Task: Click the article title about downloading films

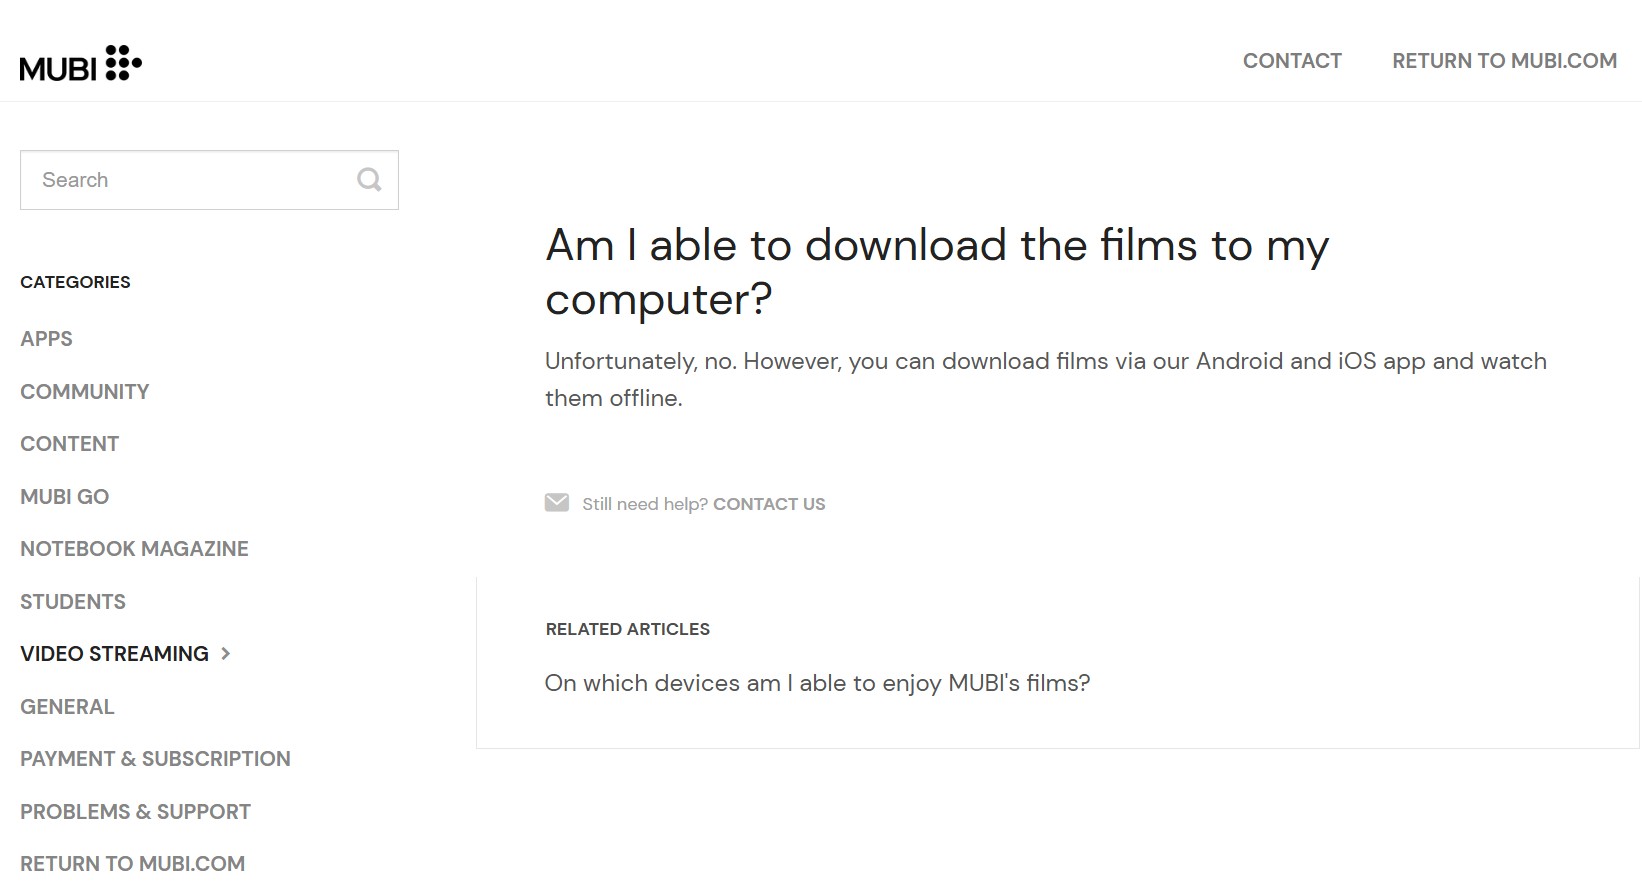Action: [x=937, y=272]
